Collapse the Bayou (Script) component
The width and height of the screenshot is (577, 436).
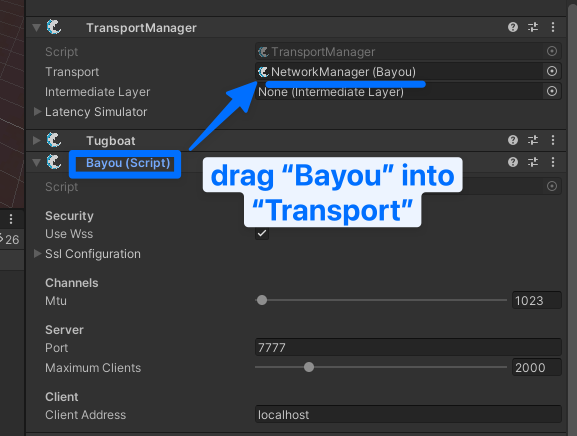coord(36,163)
